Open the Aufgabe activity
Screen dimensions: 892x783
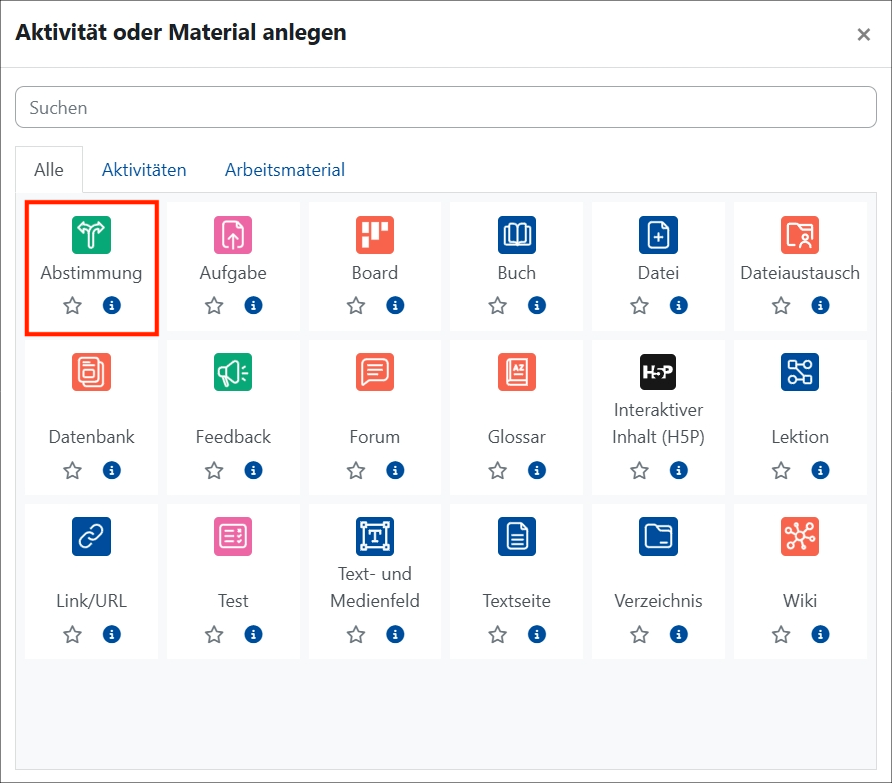coord(233,235)
